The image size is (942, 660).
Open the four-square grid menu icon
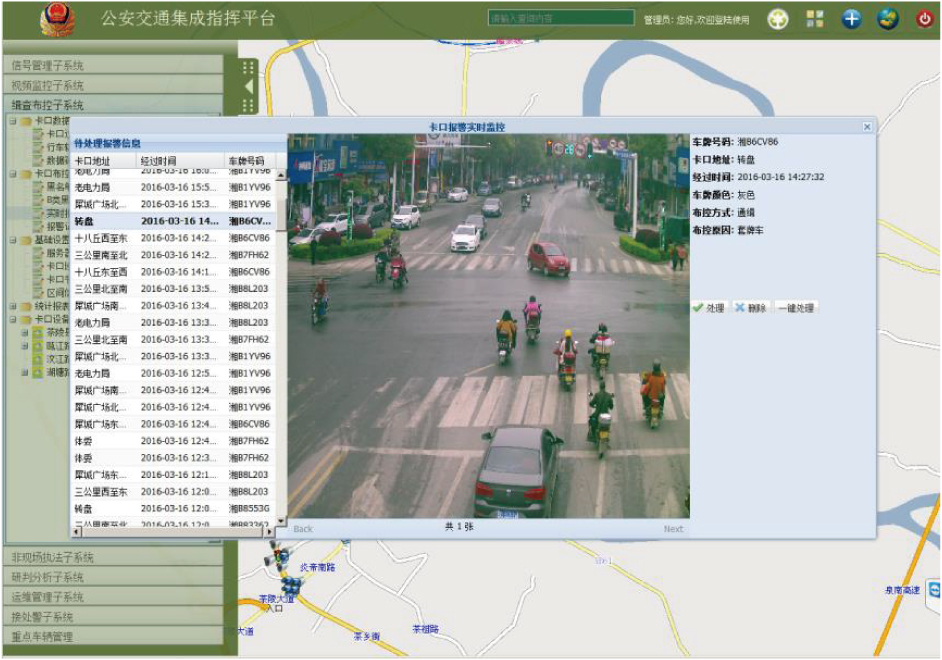[x=815, y=19]
